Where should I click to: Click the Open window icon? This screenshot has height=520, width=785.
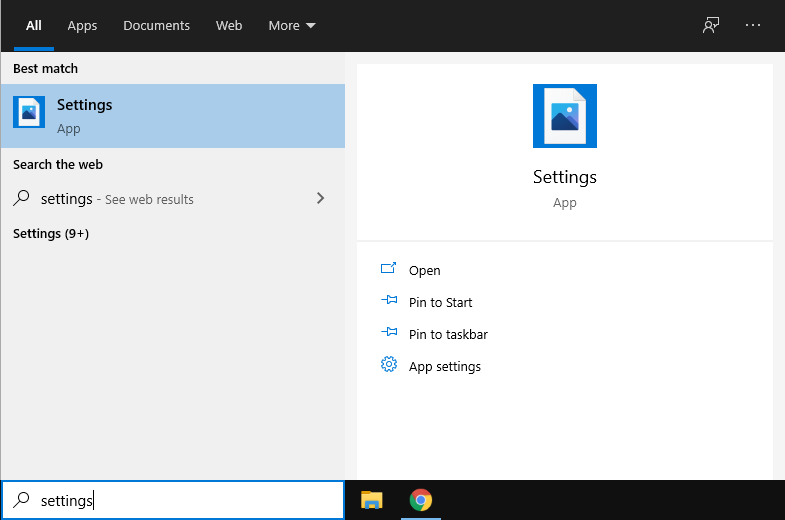coord(388,268)
